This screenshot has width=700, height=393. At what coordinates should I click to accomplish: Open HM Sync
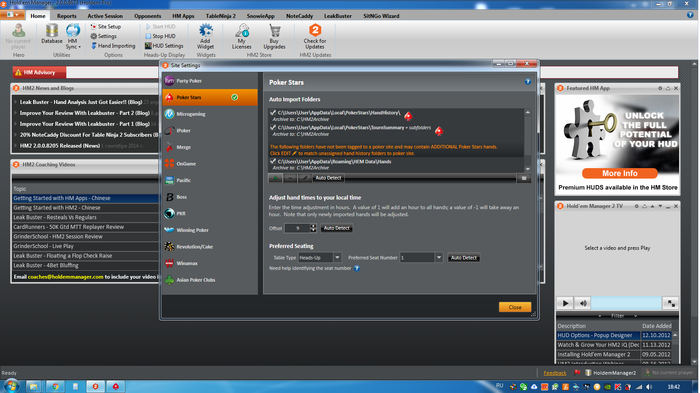pos(72,36)
